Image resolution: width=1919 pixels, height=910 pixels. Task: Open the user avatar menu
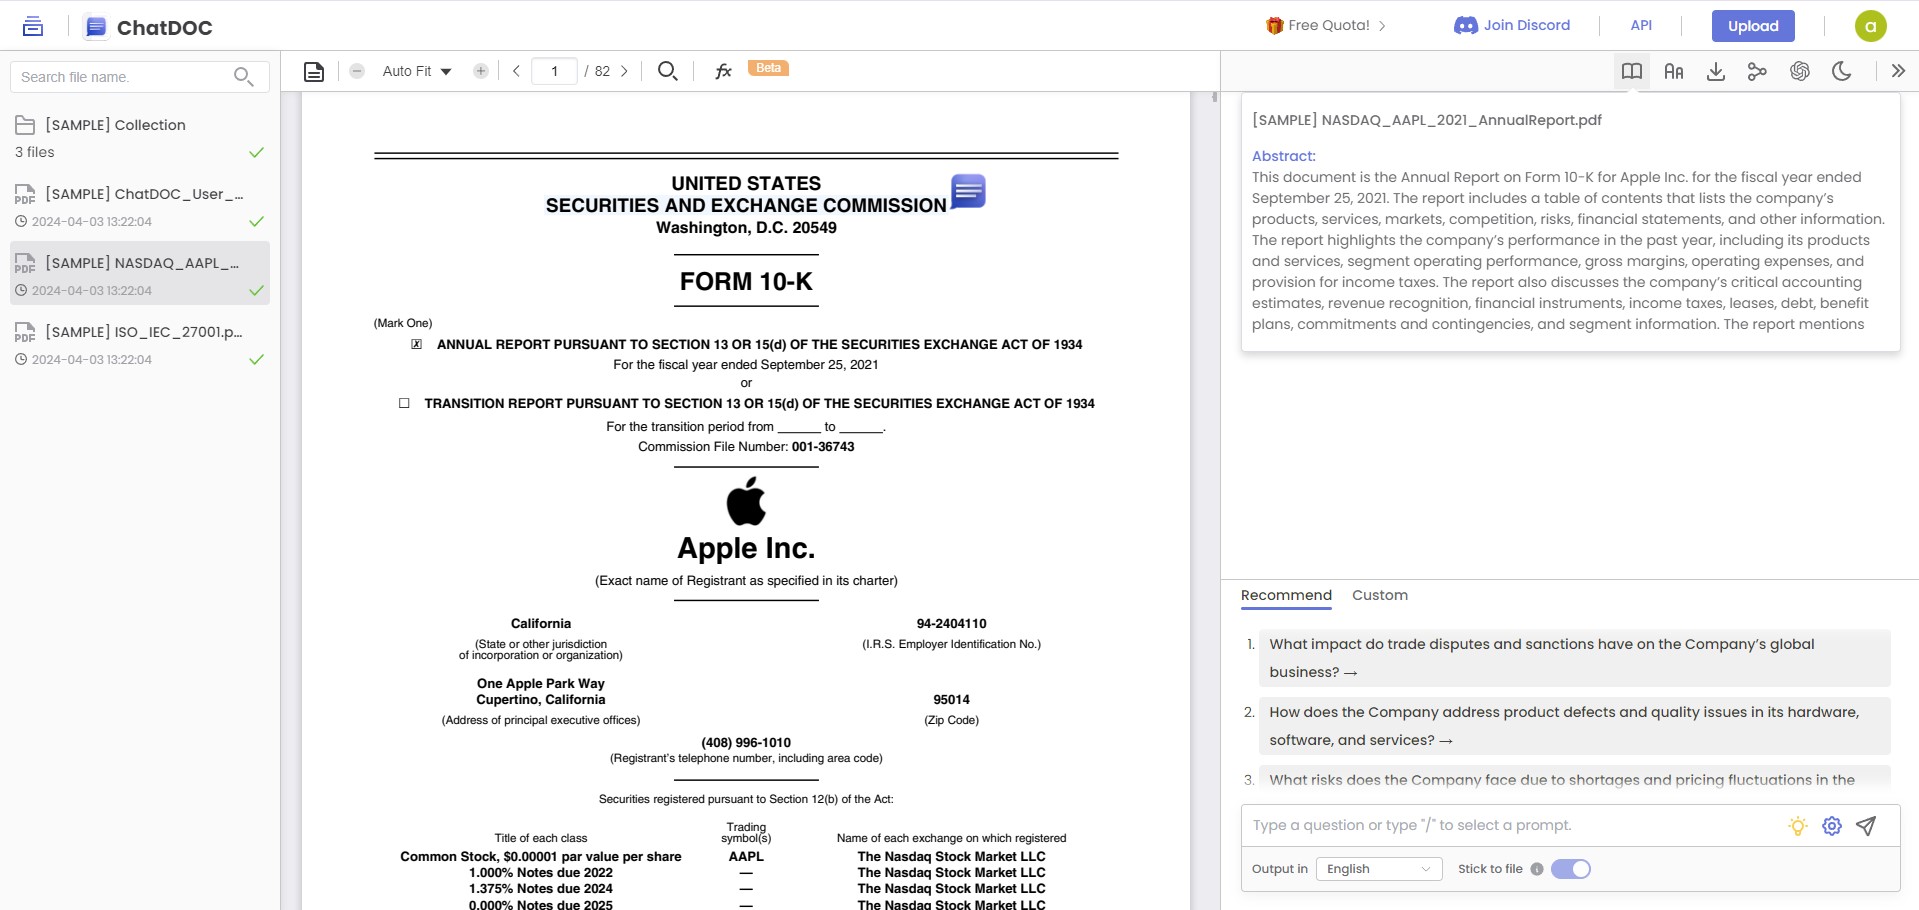(x=1870, y=26)
